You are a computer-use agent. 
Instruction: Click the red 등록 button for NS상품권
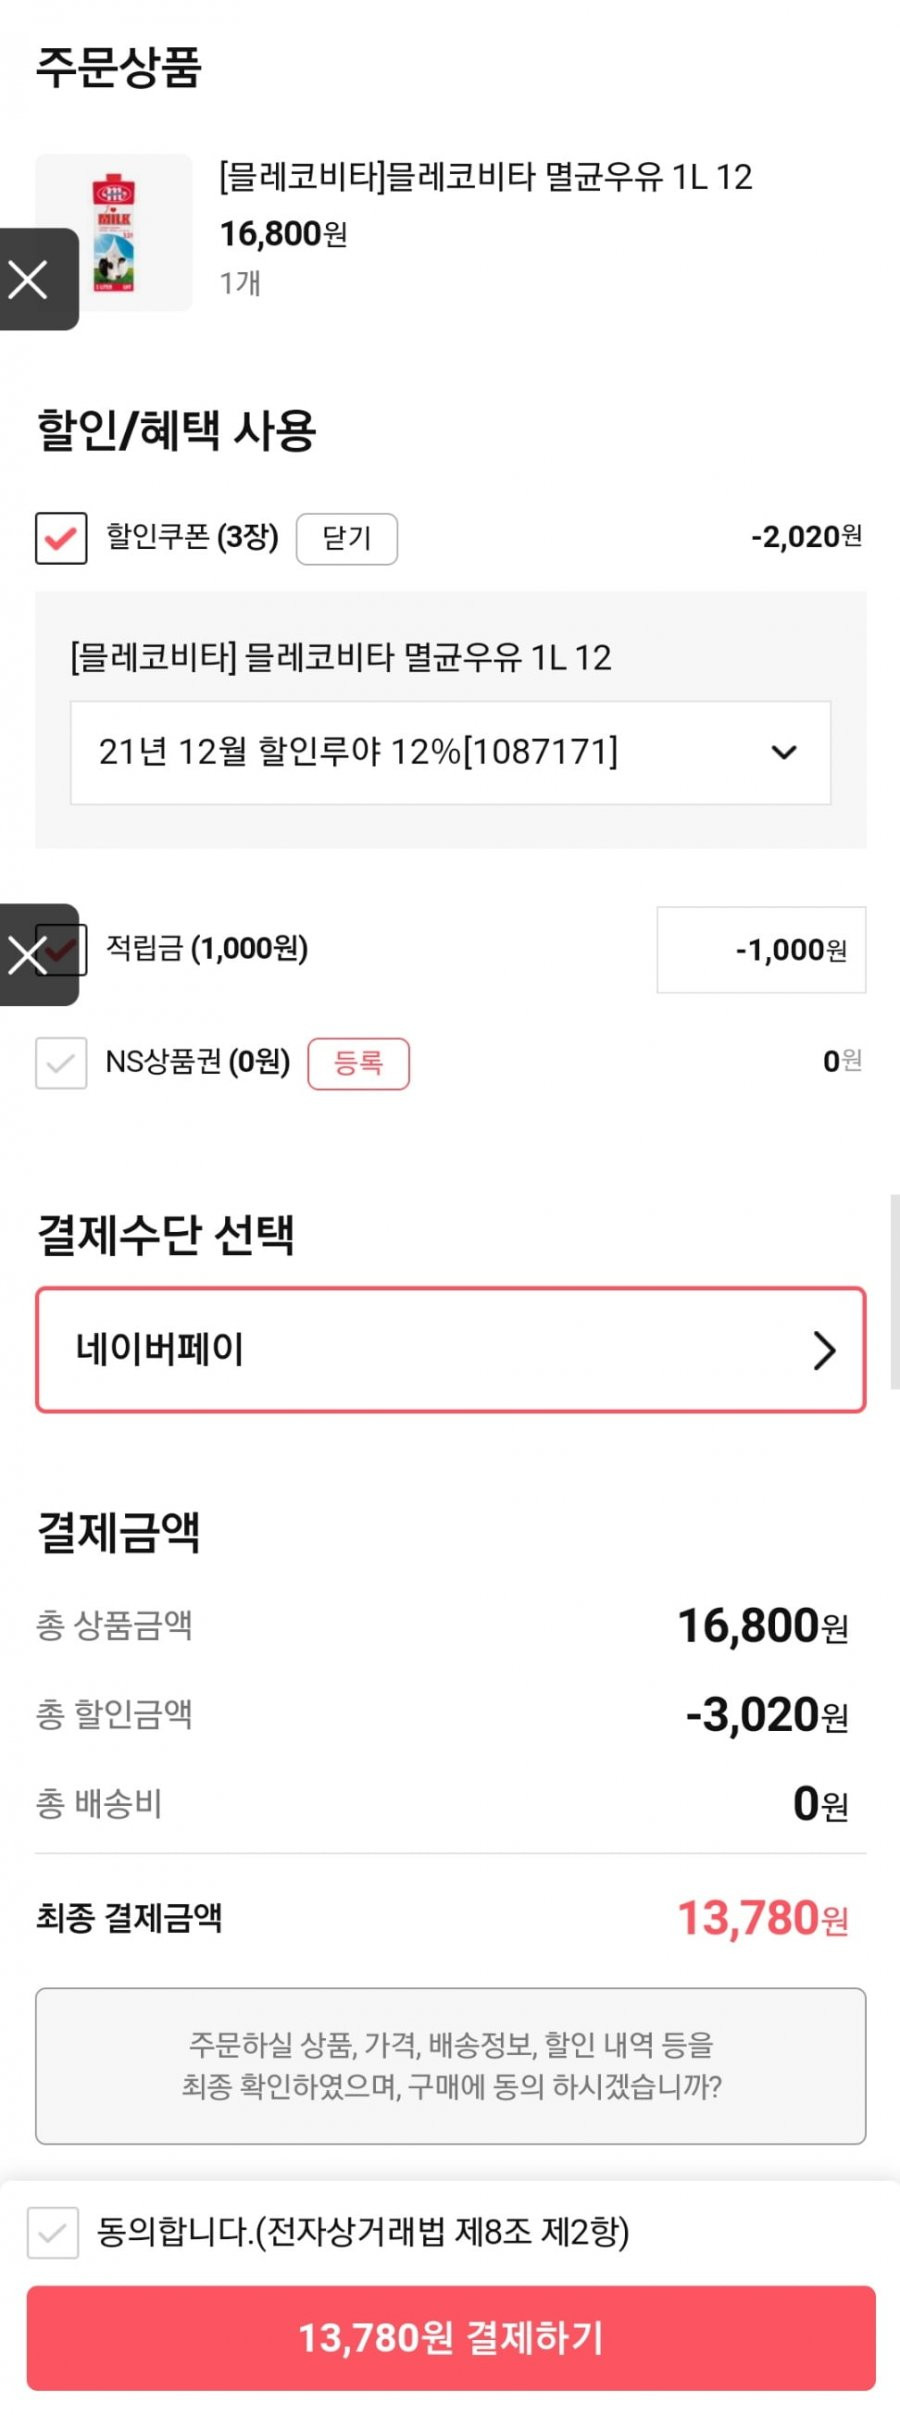pos(358,1063)
